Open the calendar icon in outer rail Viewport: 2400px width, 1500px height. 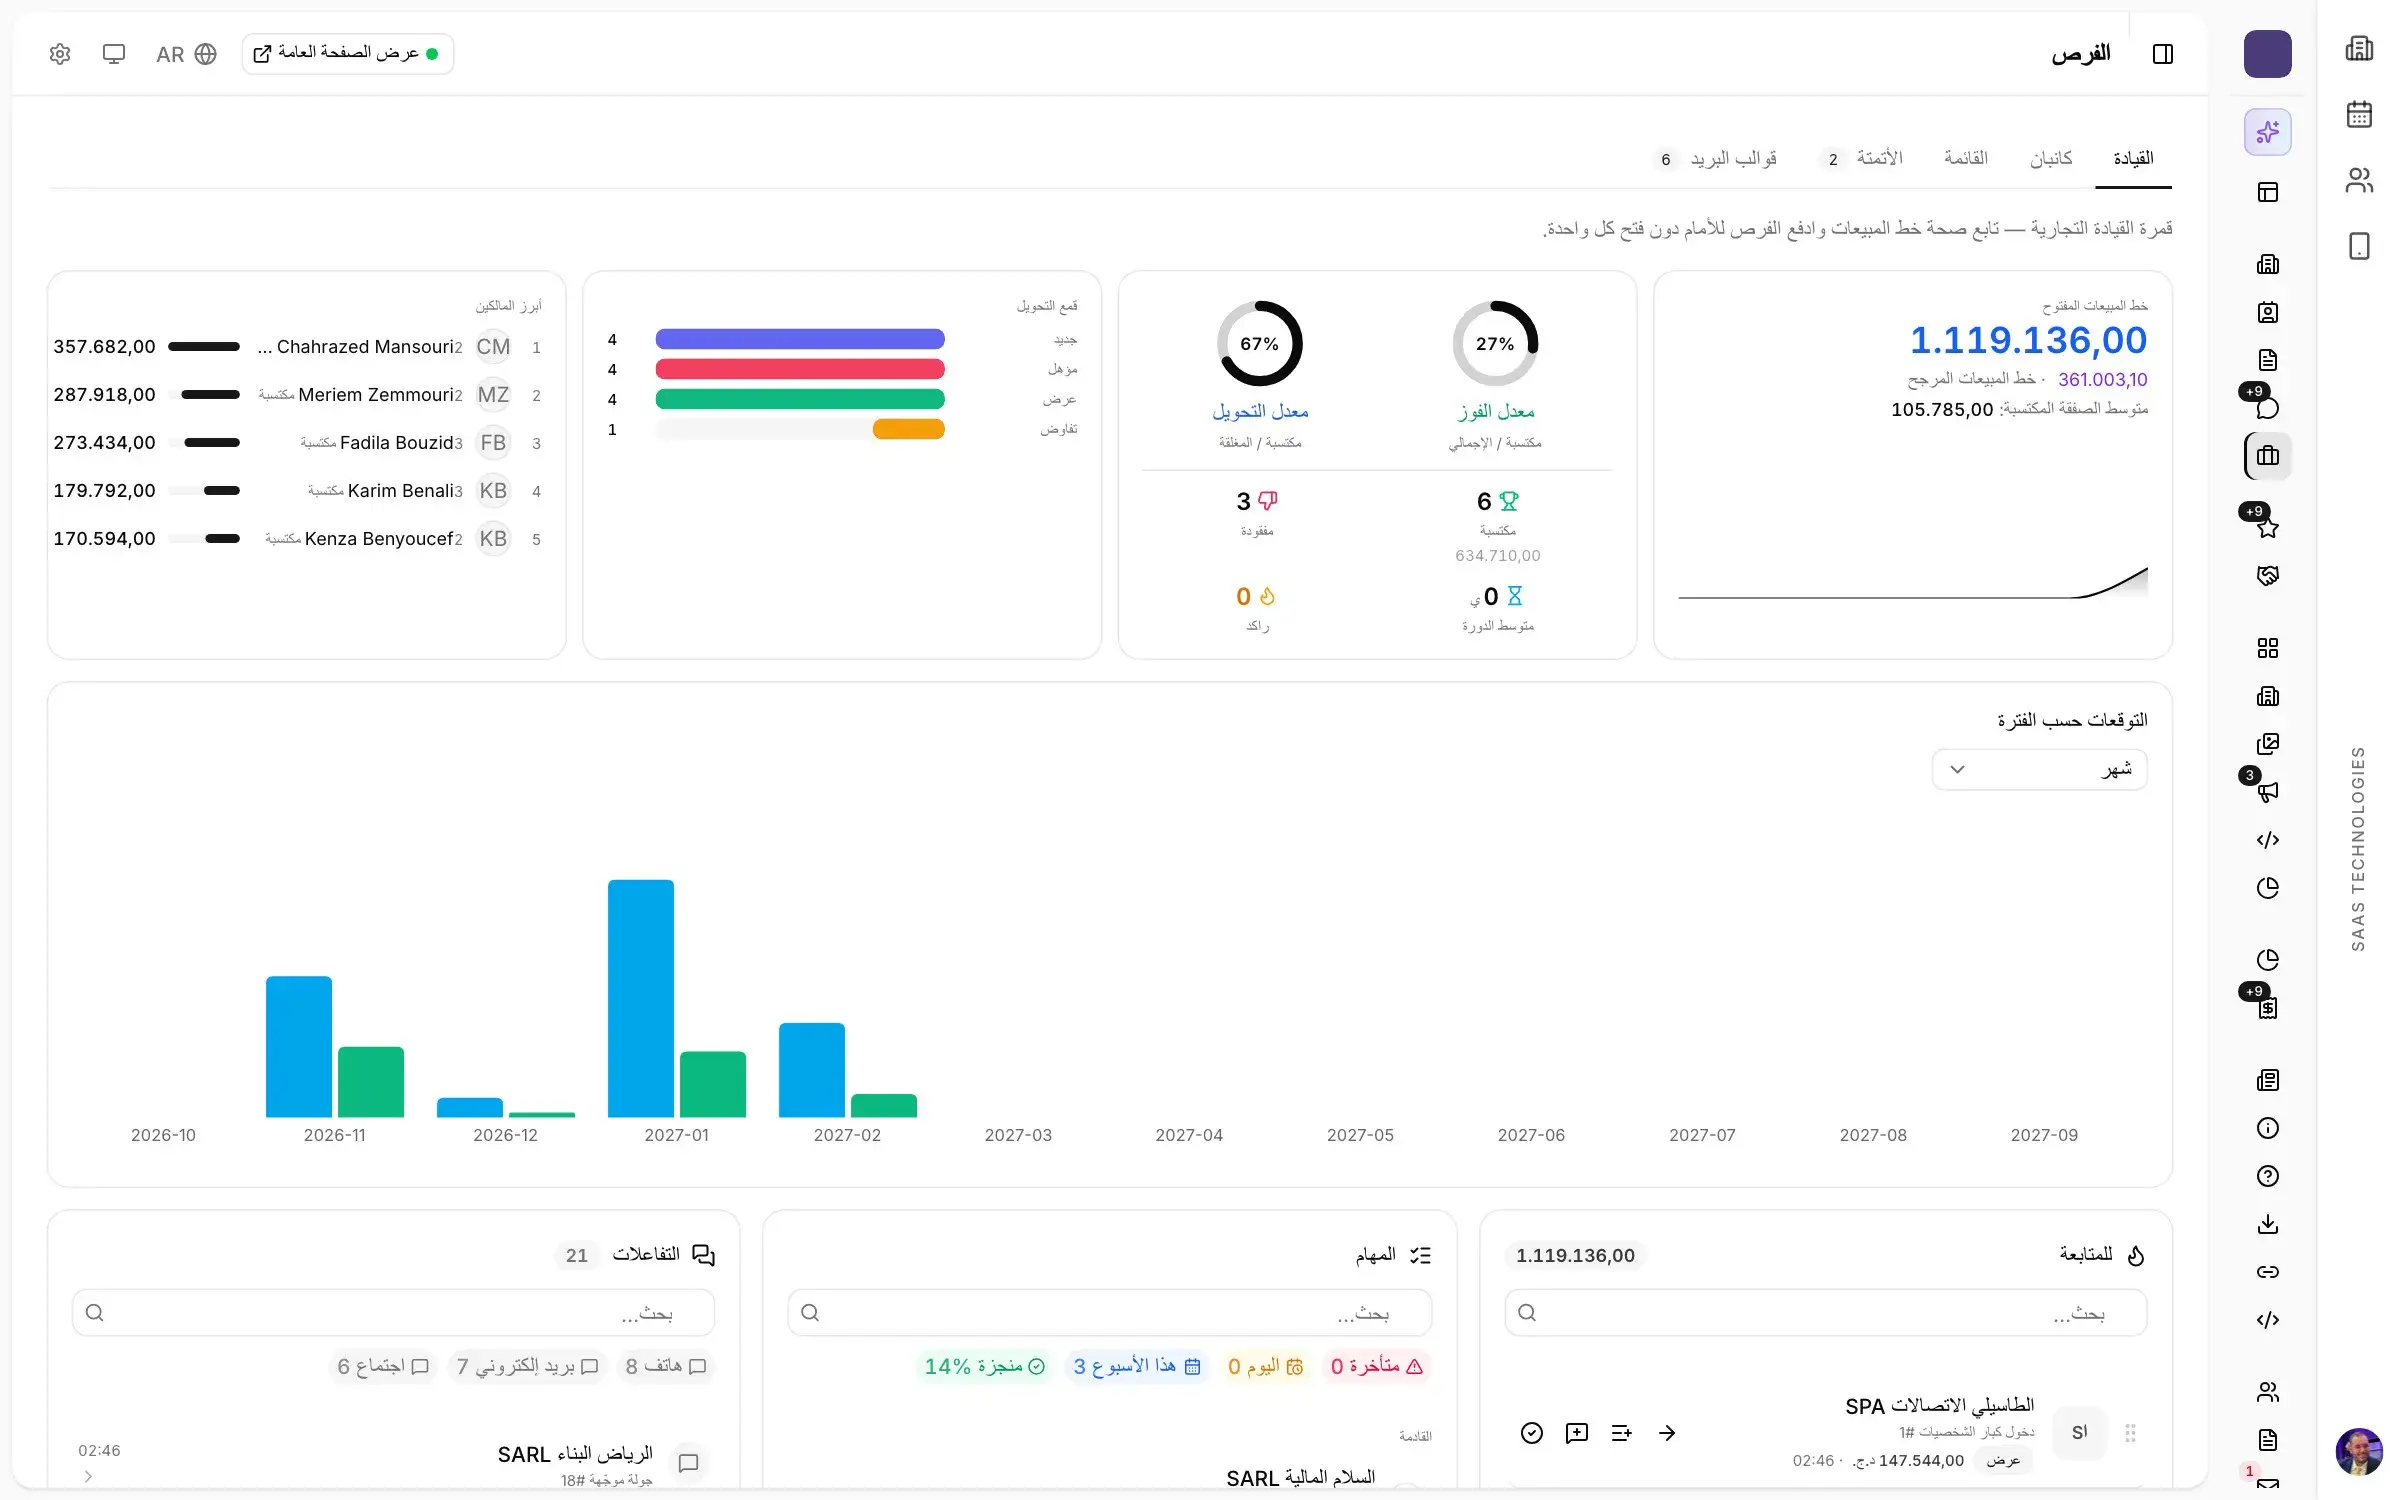click(x=2359, y=114)
